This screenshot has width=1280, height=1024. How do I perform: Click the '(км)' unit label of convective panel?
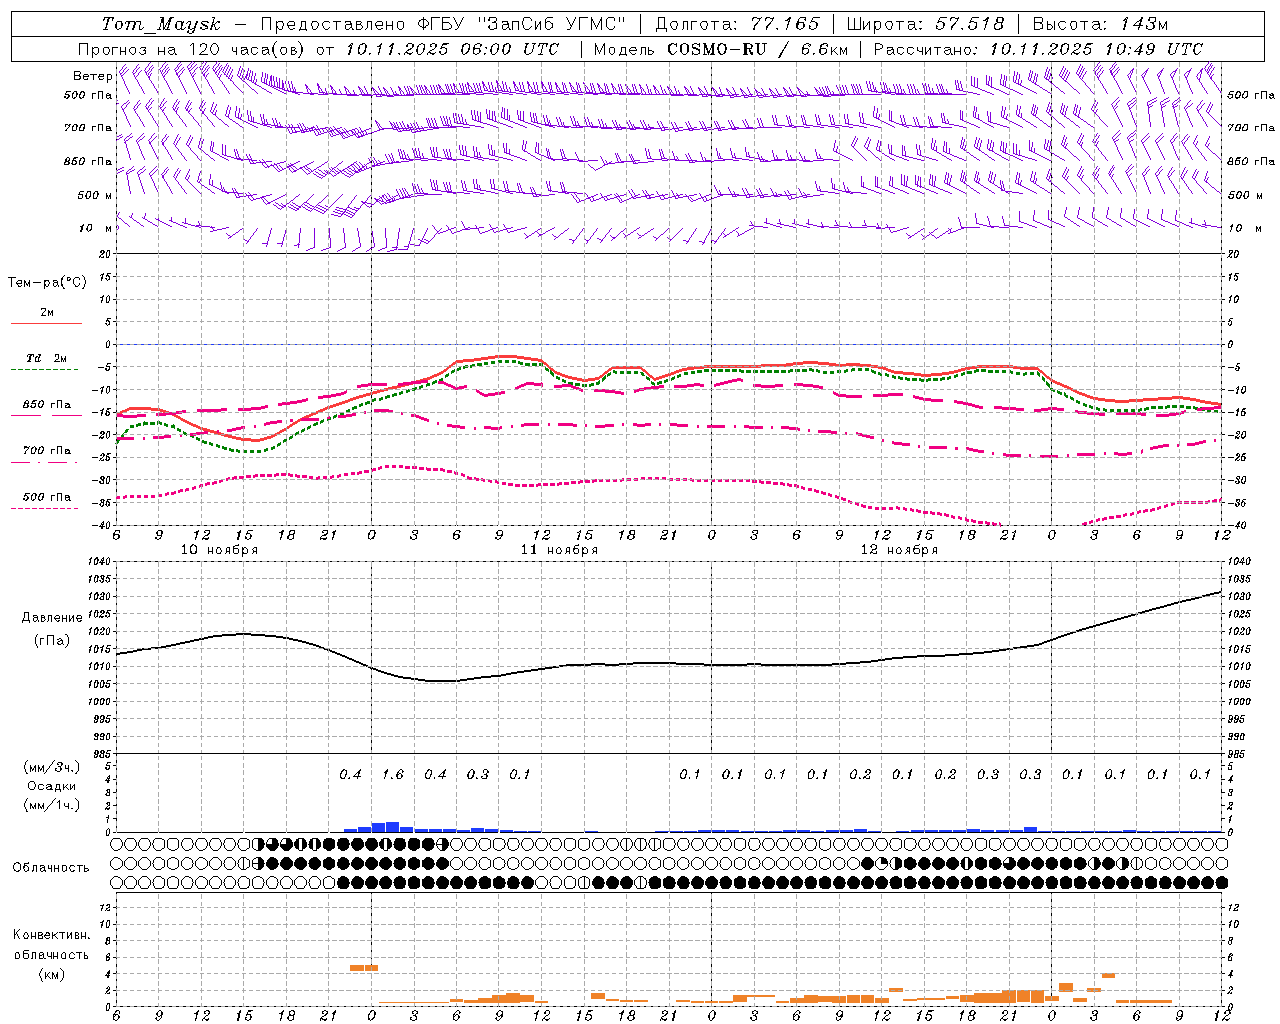tap(51, 974)
